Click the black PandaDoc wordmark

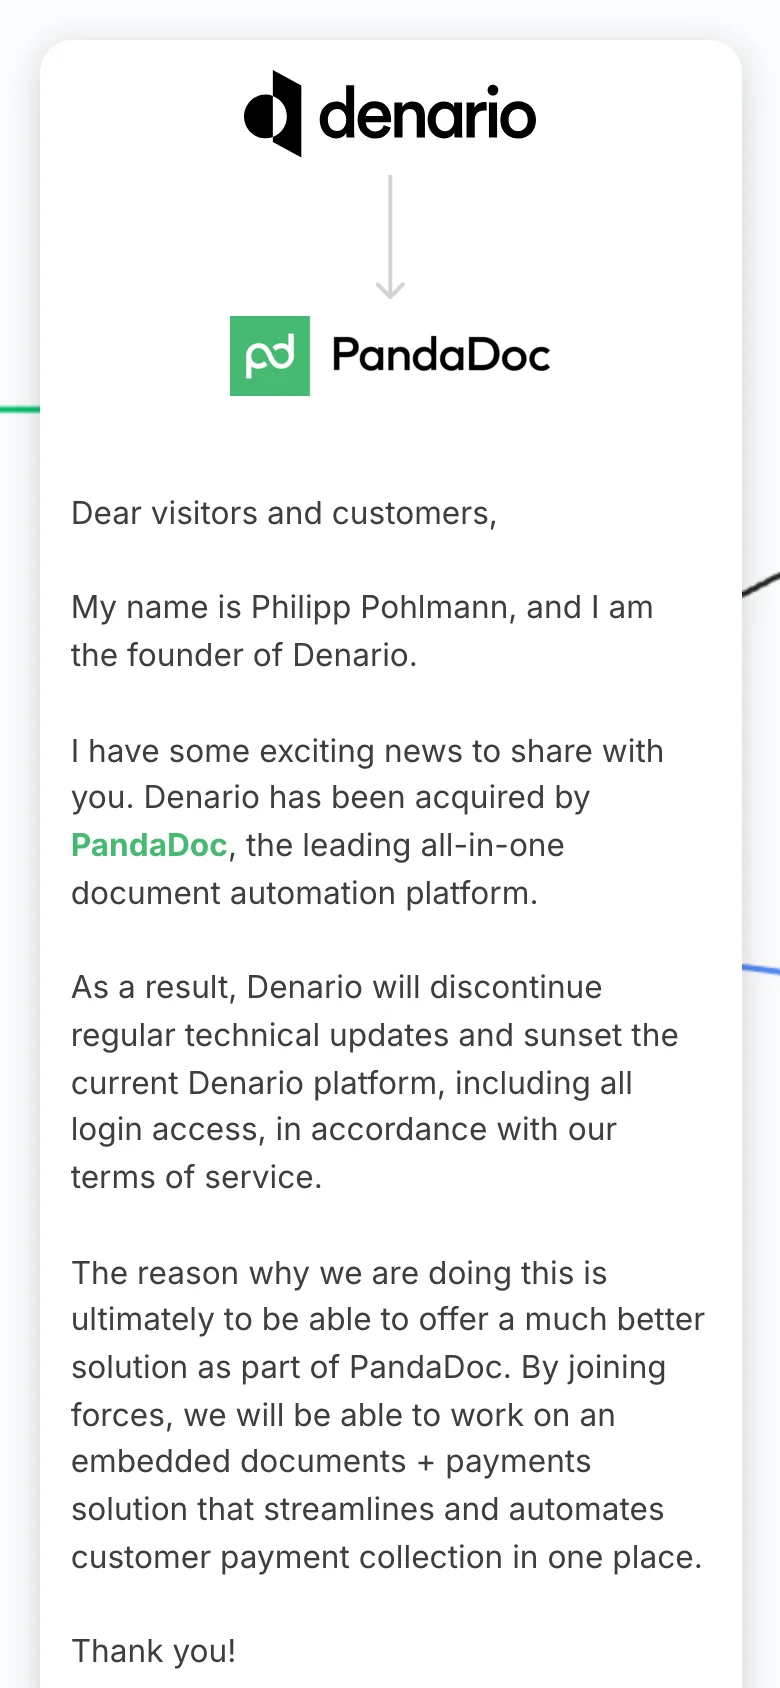[x=441, y=356]
